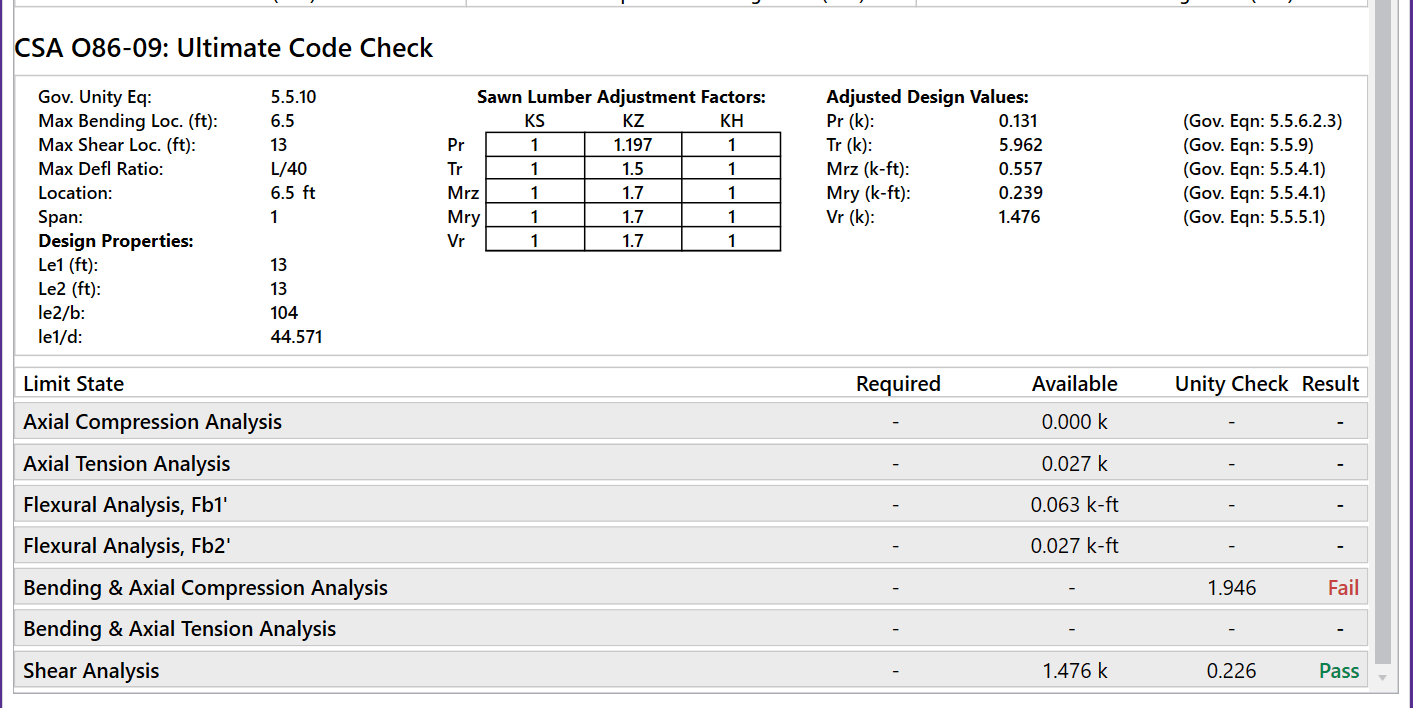1416x708 pixels.
Task: Click the Gov. Eqn 5.5.5.1 reference
Action: (x=1254, y=217)
